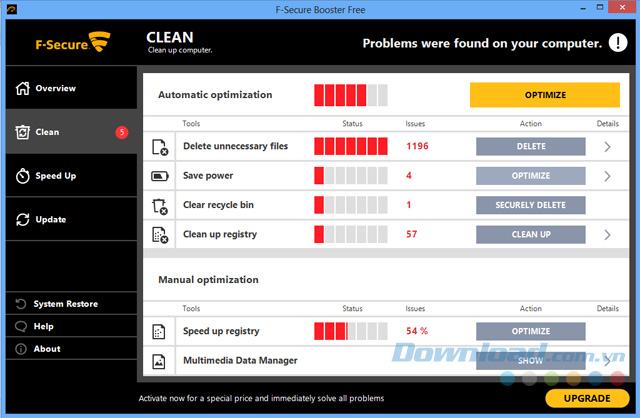Expand details for Clean up registry
Screen dimensions: 640x418
click(607, 235)
